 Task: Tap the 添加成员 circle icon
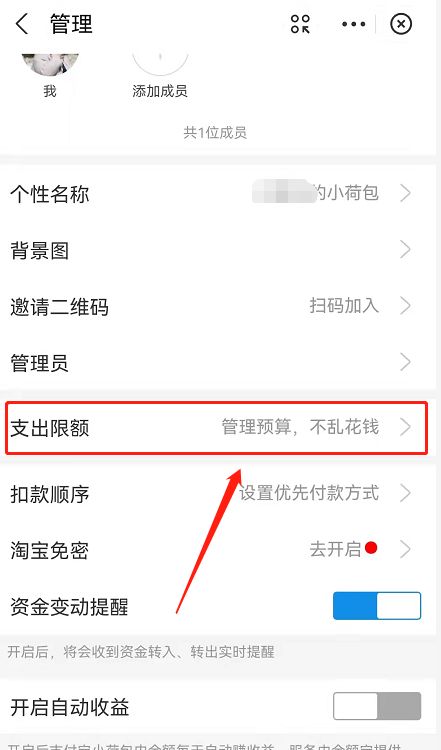[160, 65]
